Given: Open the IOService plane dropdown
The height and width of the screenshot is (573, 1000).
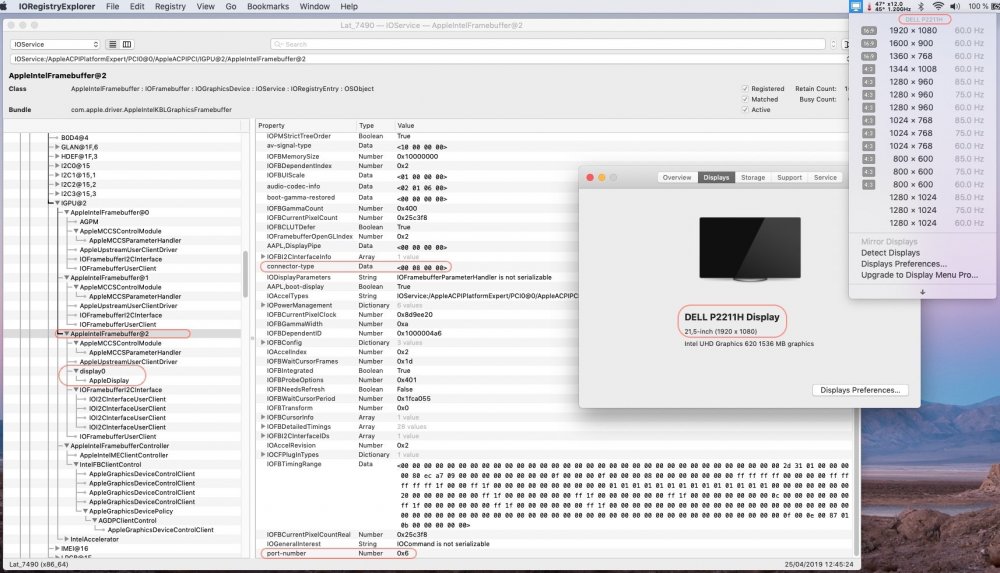Looking at the screenshot, I should [55, 45].
